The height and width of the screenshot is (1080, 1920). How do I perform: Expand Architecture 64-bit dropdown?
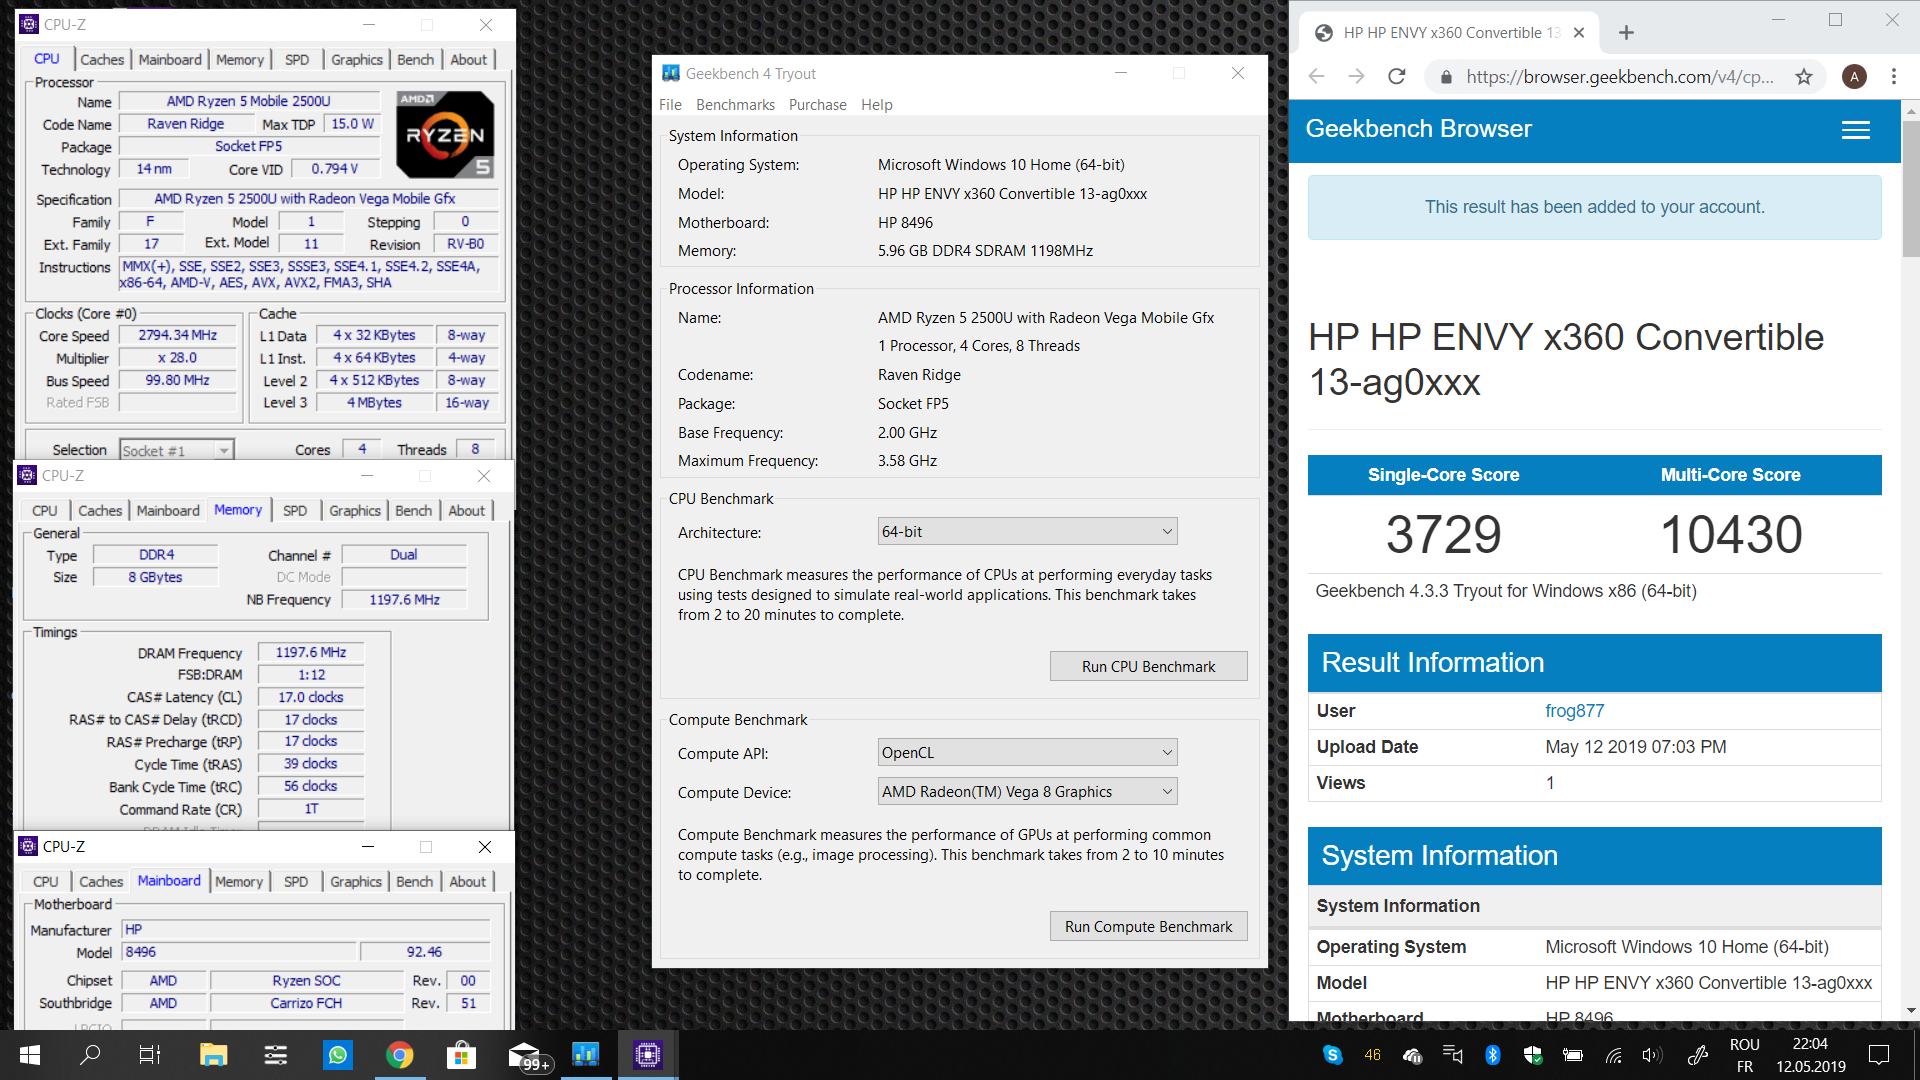click(1027, 532)
